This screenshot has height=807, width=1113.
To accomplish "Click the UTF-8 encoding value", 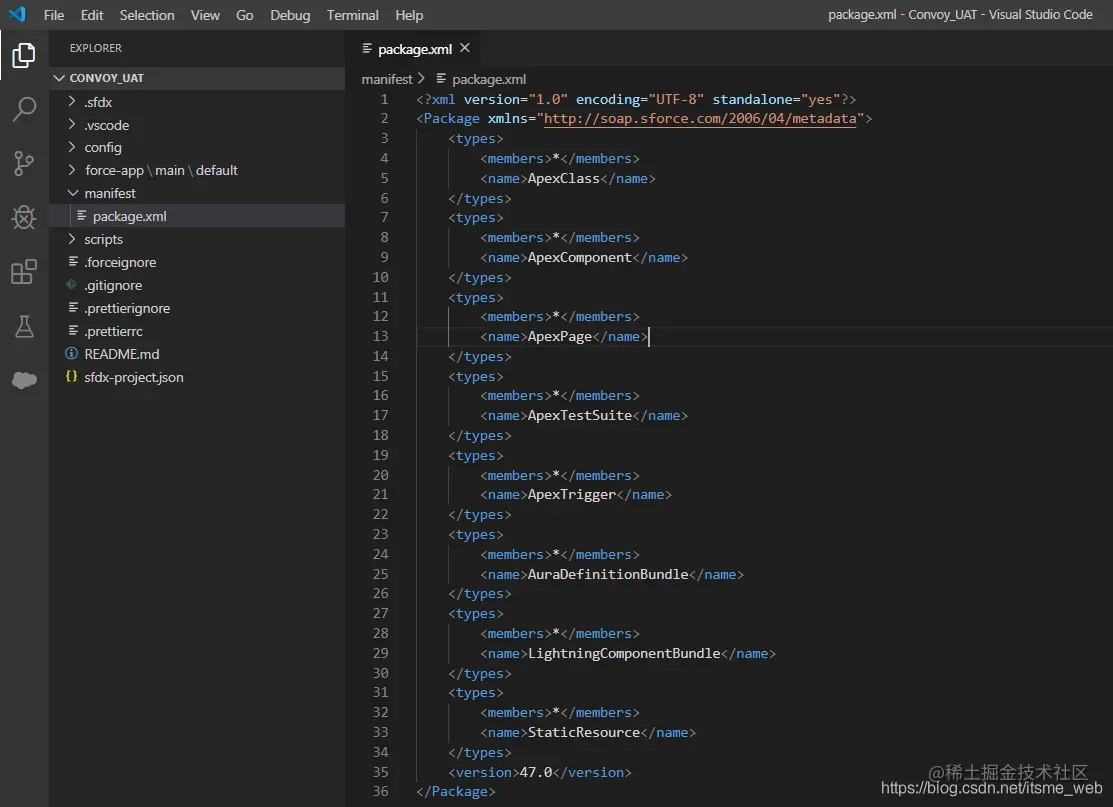I will tap(676, 99).
